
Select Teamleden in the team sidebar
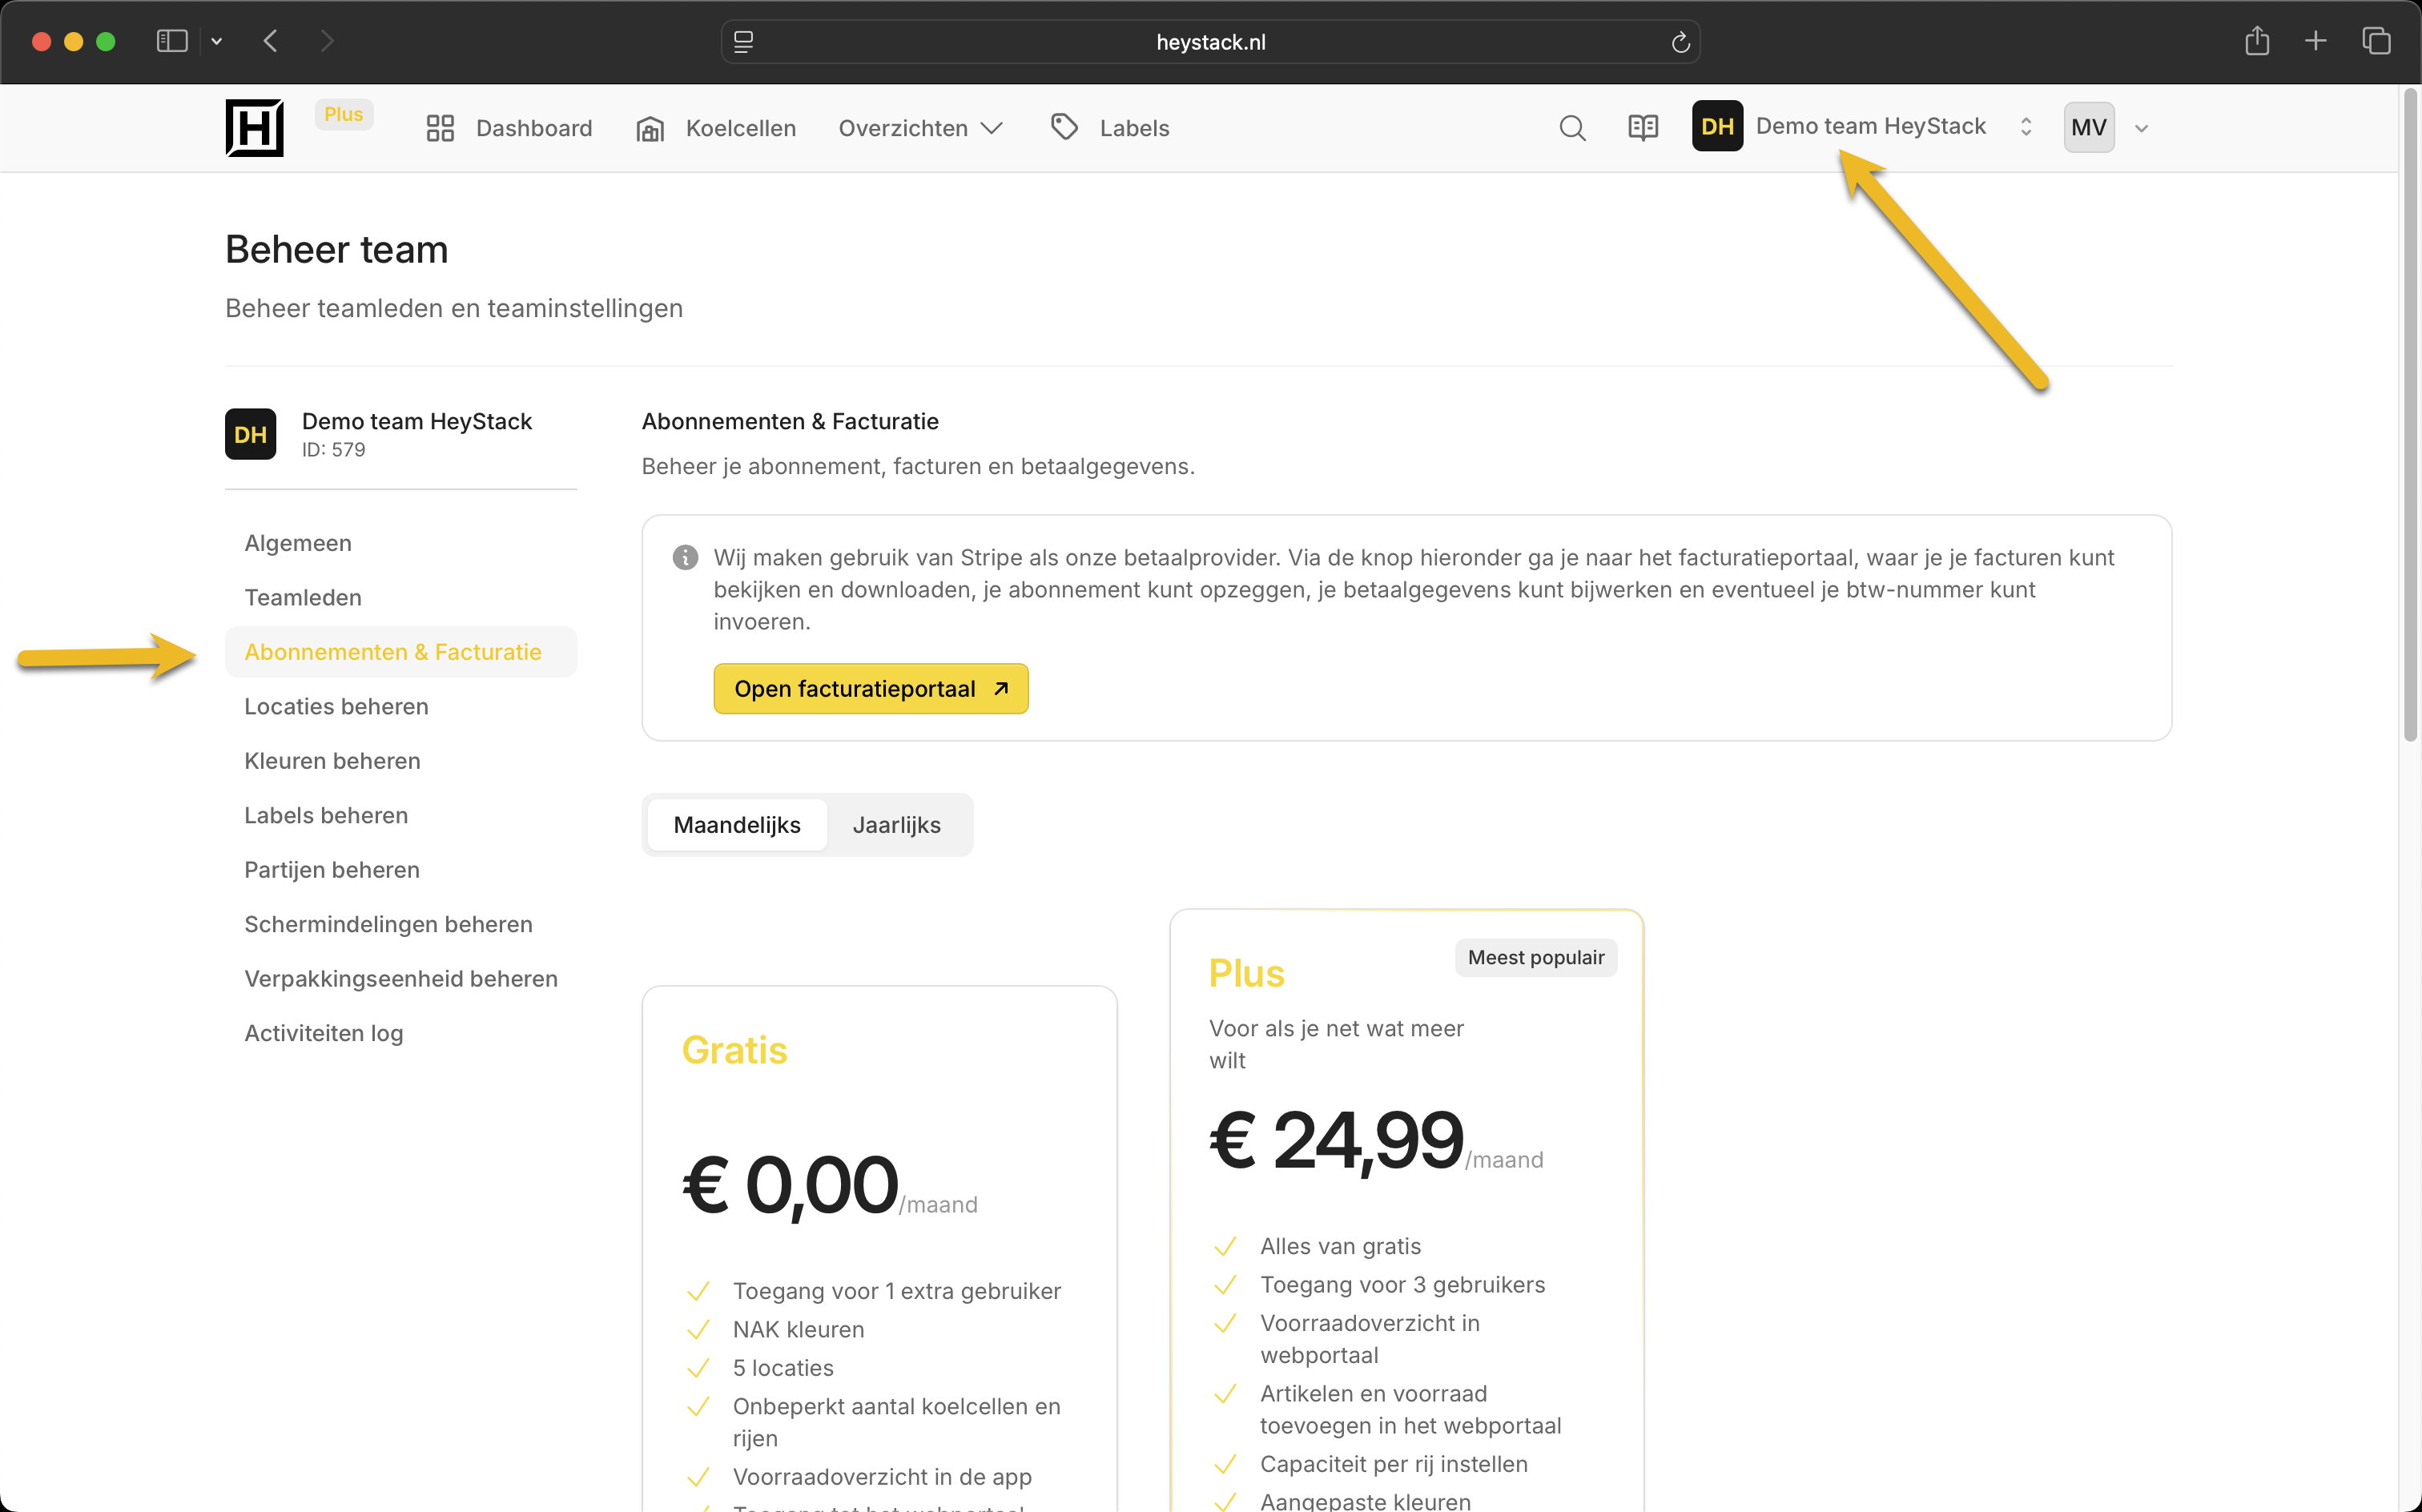click(x=303, y=597)
